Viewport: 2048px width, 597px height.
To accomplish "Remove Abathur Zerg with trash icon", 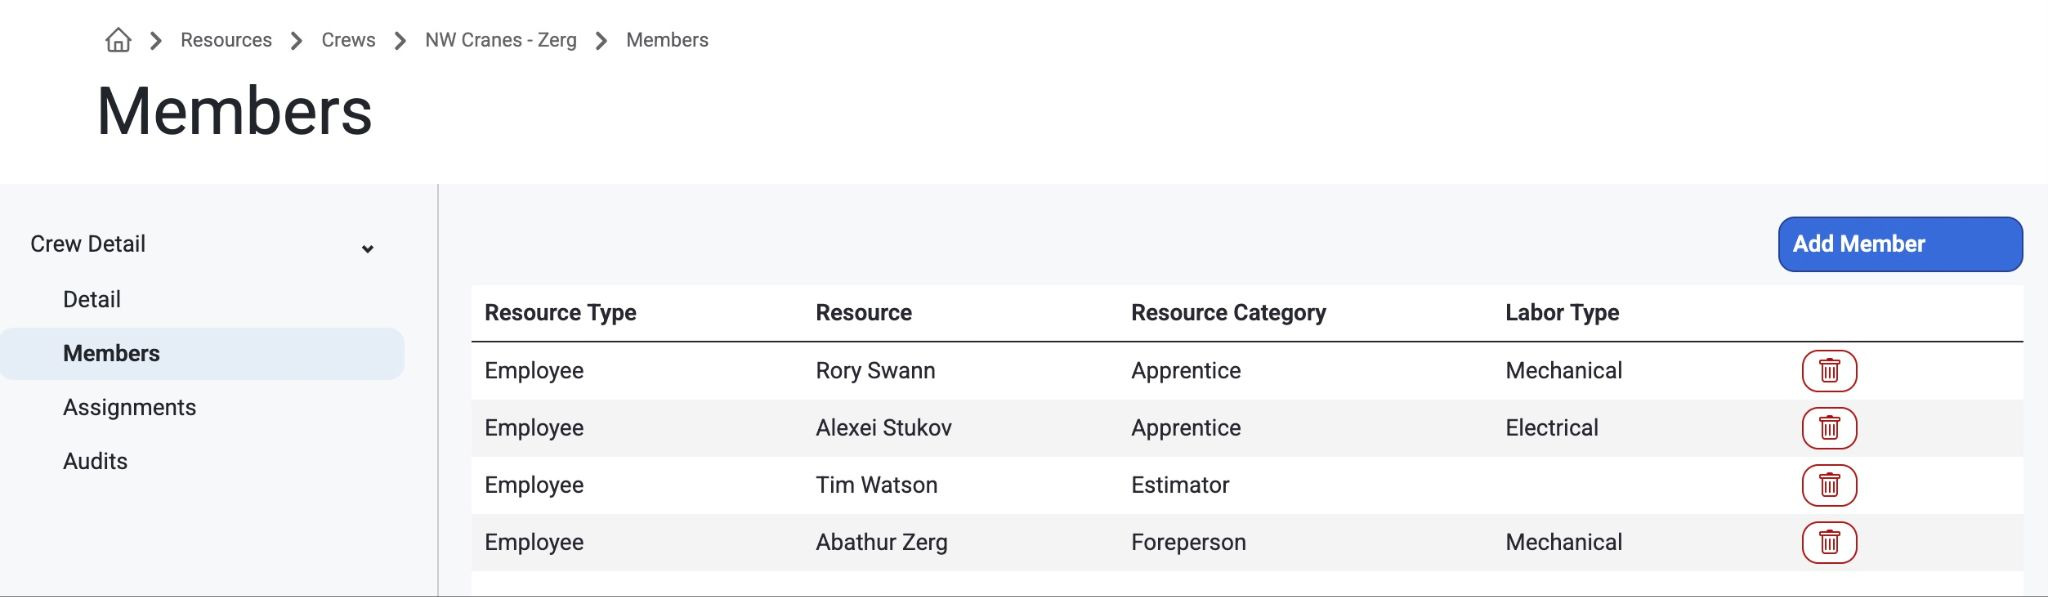I will click(x=1829, y=542).
